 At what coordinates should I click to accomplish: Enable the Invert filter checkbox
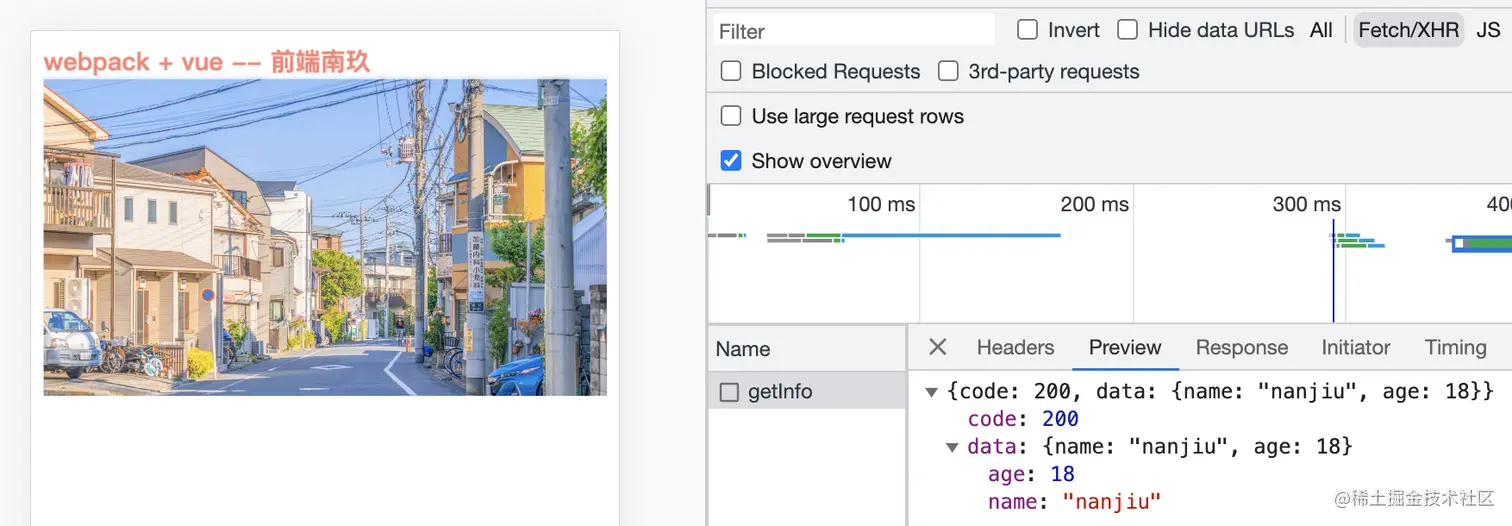coord(1027,30)
